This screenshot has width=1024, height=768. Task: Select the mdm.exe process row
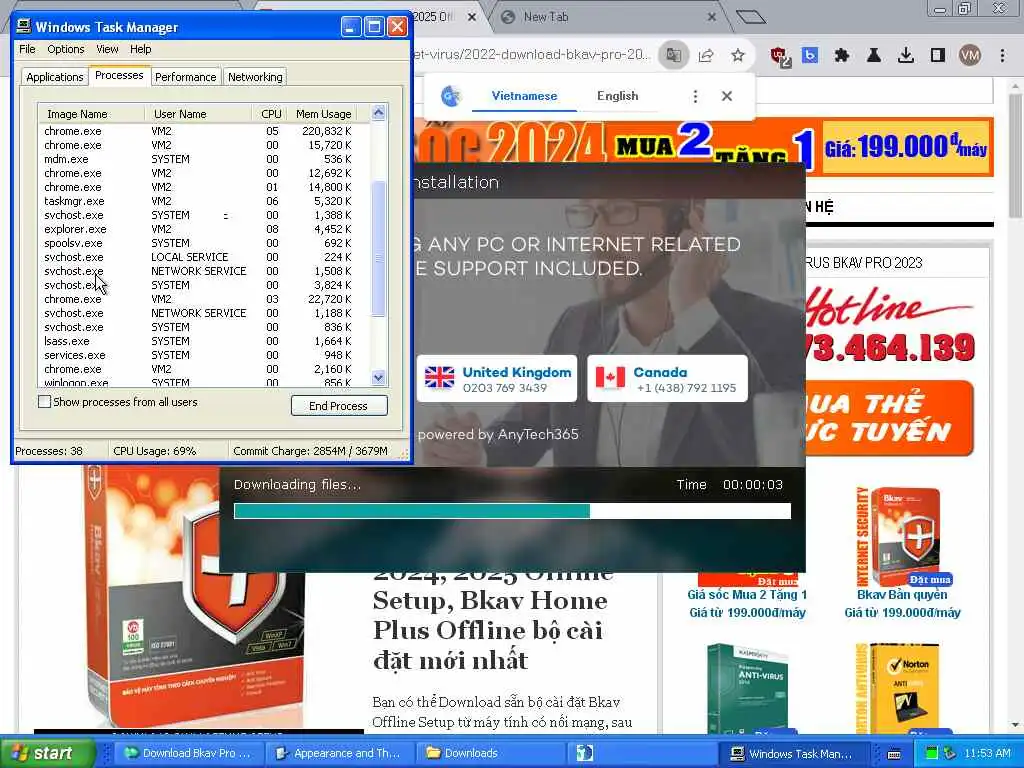click(204, 159)
